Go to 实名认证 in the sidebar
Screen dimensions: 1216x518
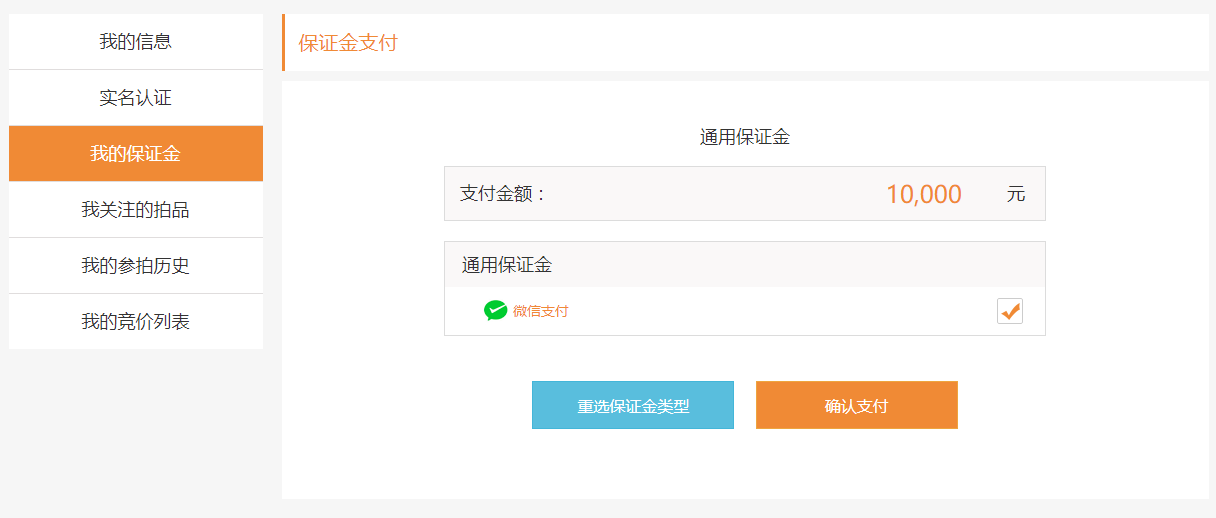[x=135, y=98]
